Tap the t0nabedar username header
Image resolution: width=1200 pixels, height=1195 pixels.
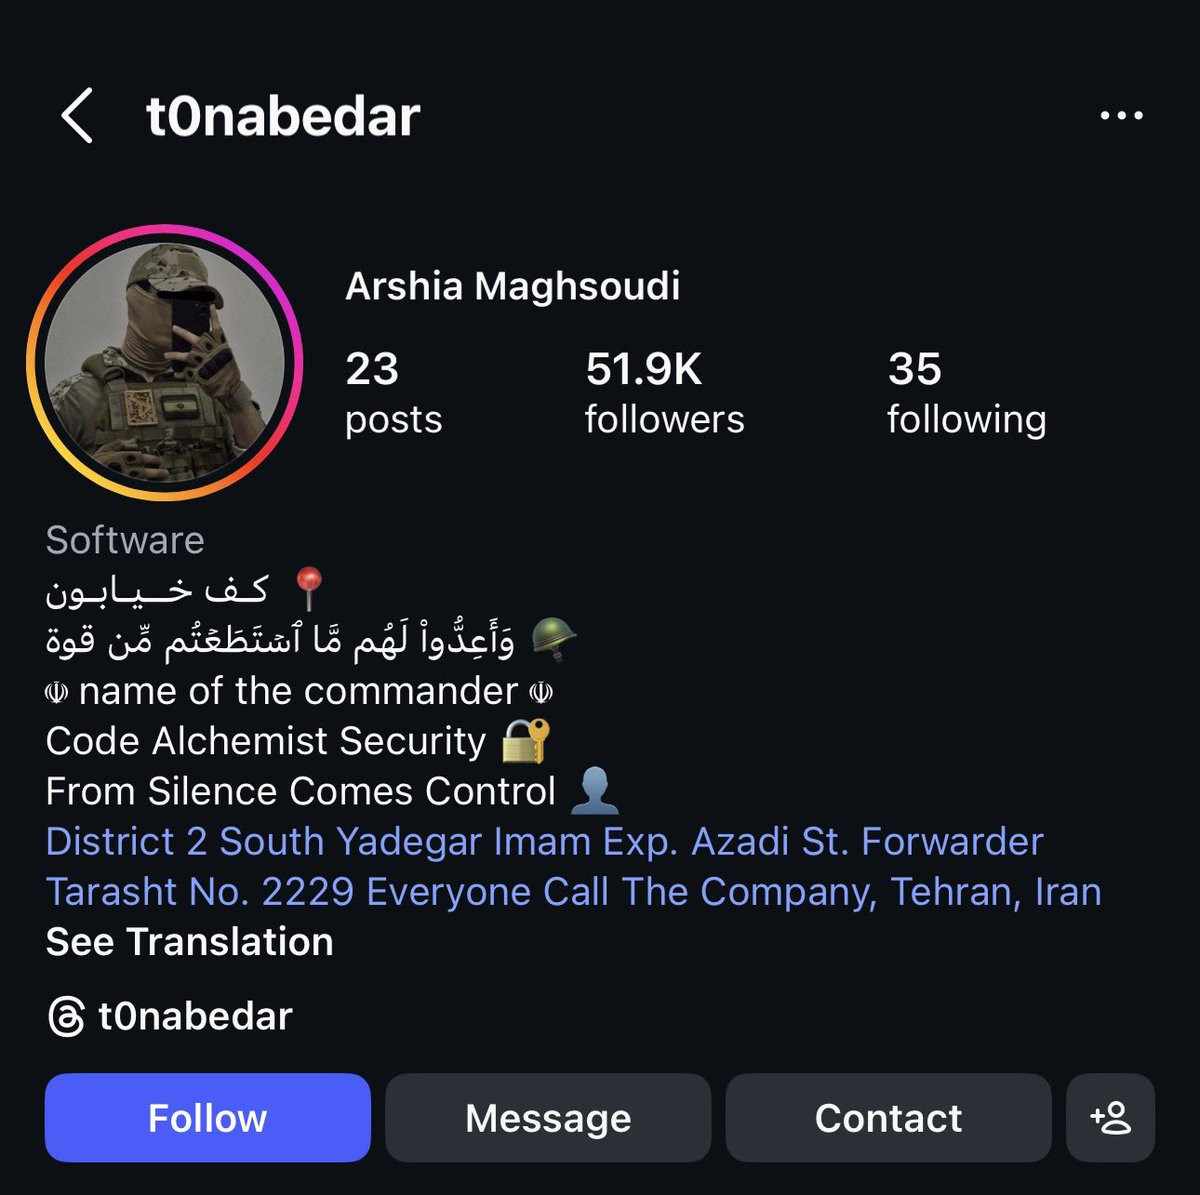[x=283, y=116]
